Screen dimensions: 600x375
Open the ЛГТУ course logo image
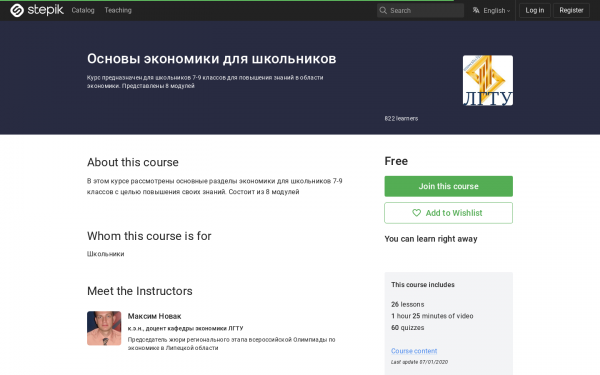pos(488,80)
